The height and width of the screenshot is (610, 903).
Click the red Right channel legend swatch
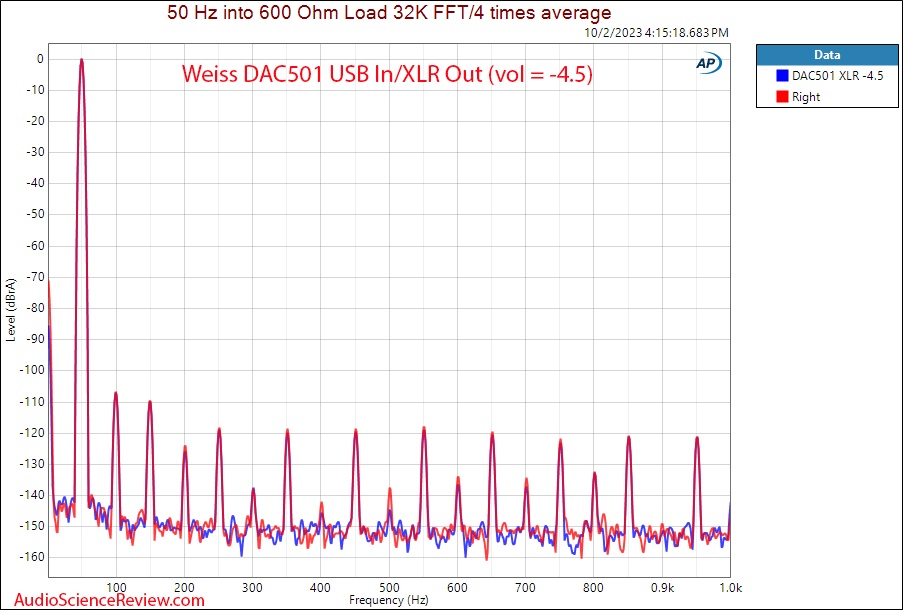[x=782, y=97]
